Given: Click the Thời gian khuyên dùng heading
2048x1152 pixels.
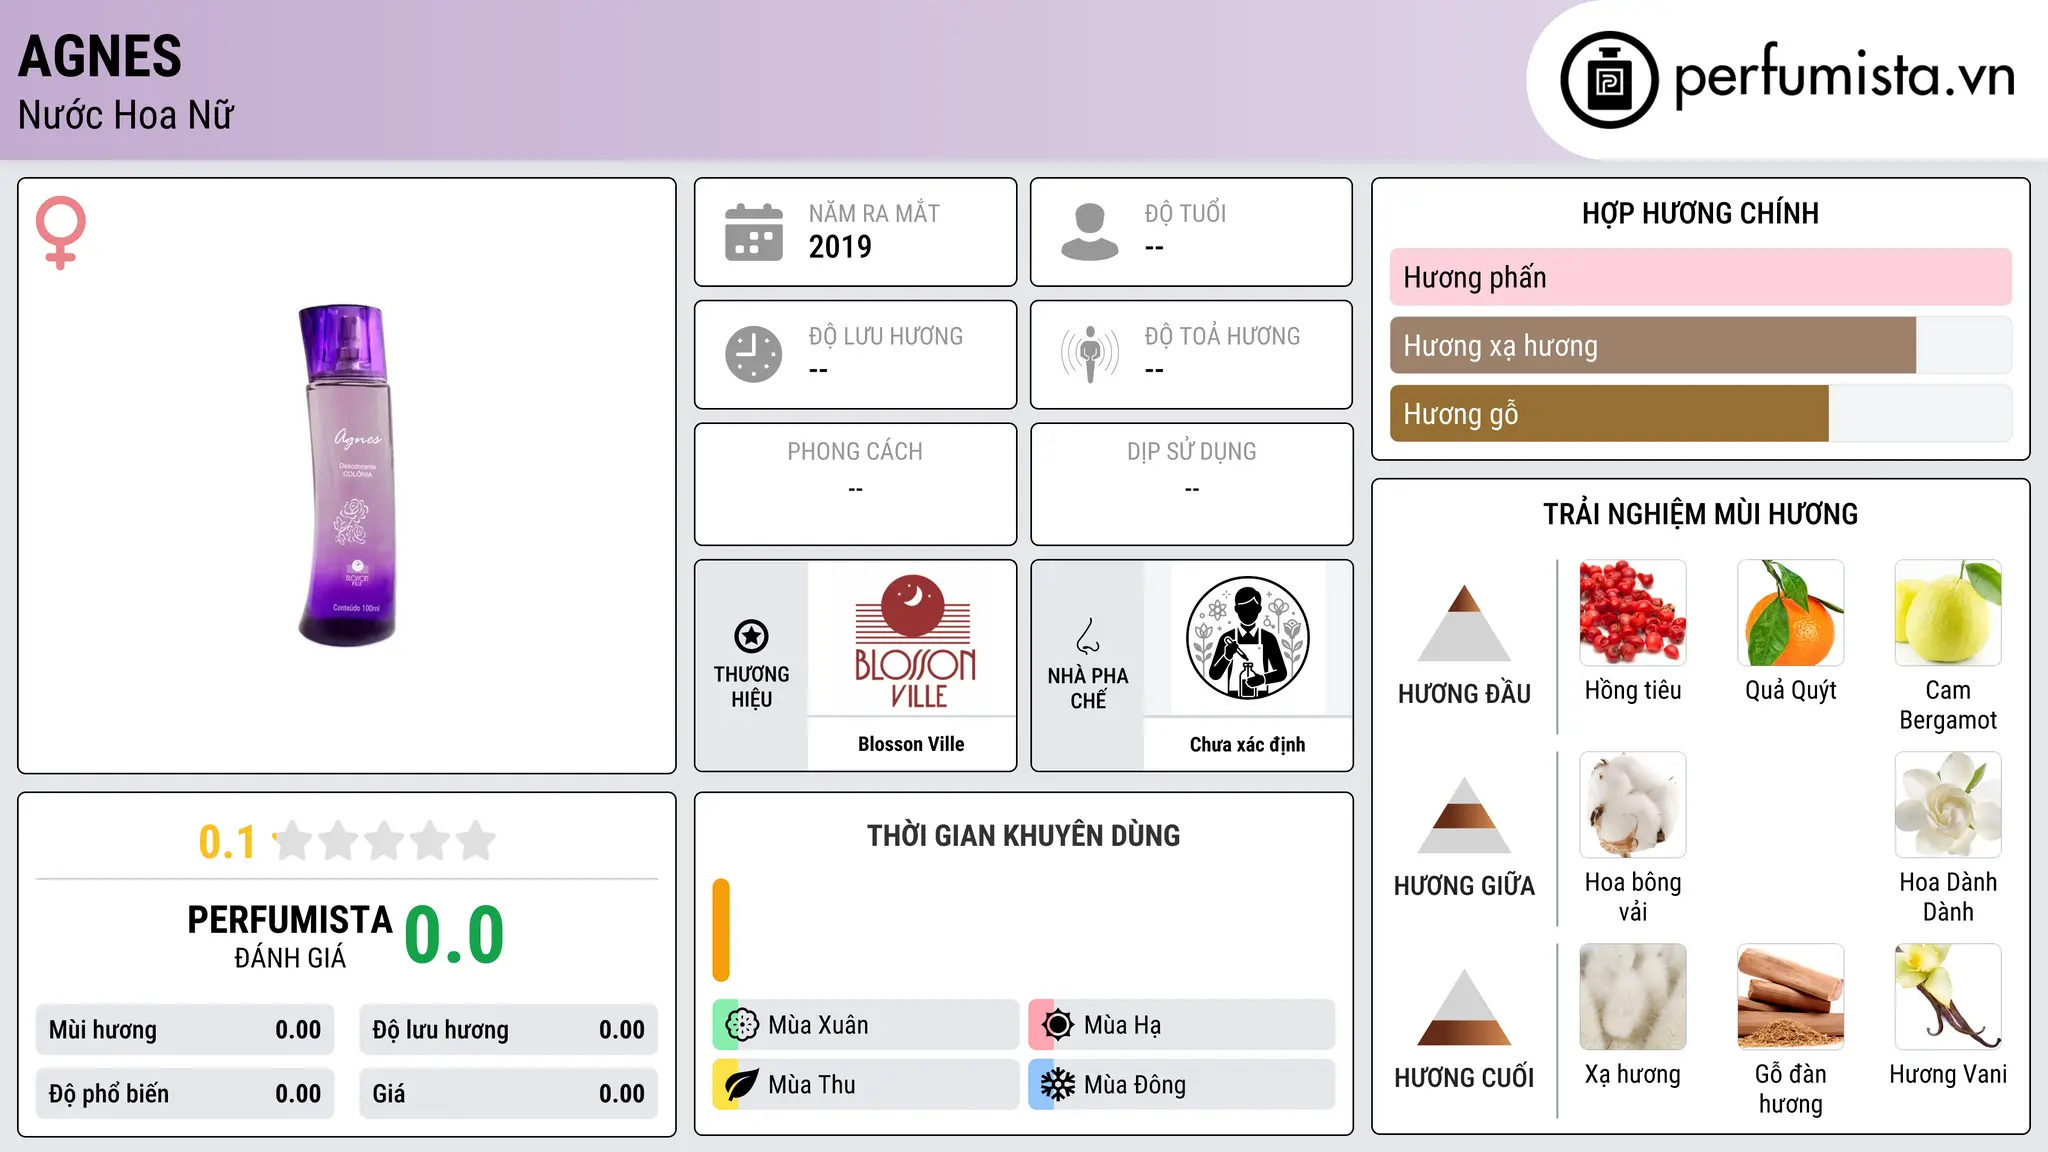Looking at the screenshot, I should click(x=1024, y=835).
